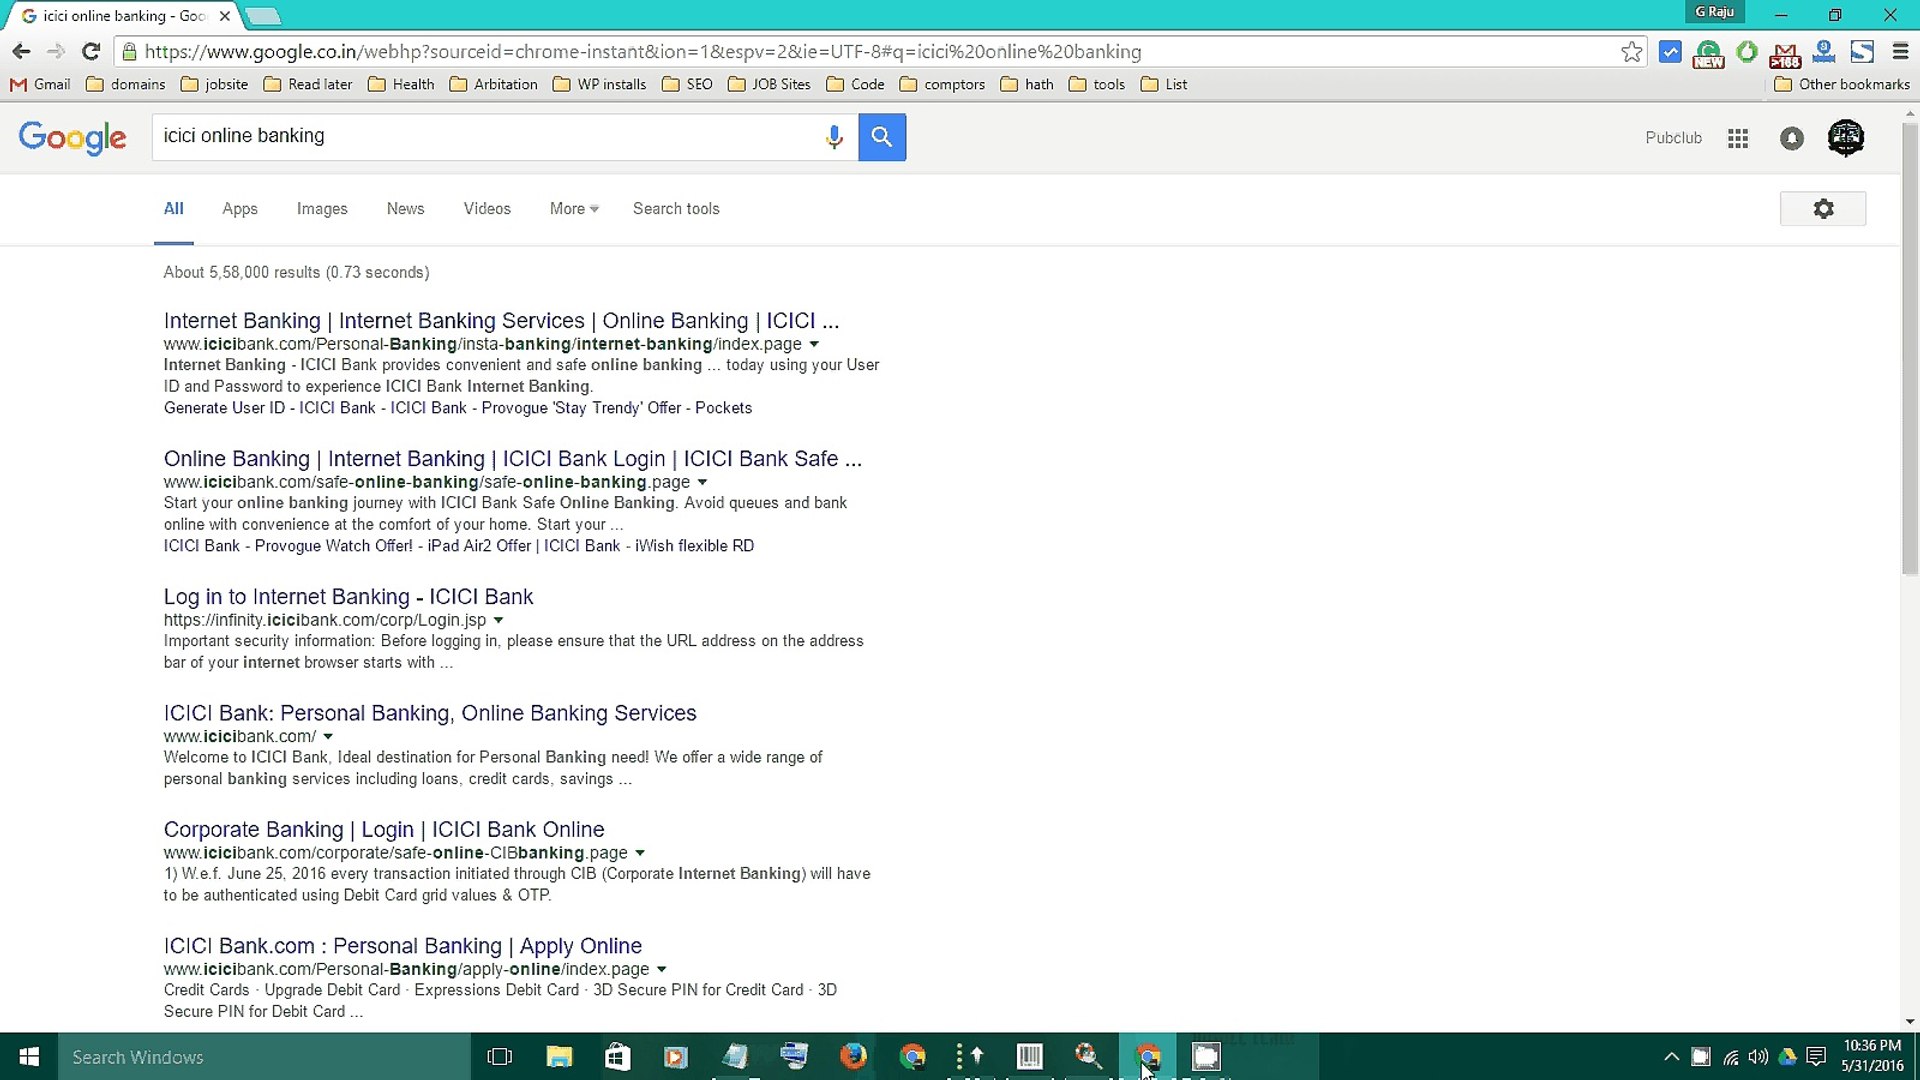Click the voice search microphone icon

(x=834, y=137)
